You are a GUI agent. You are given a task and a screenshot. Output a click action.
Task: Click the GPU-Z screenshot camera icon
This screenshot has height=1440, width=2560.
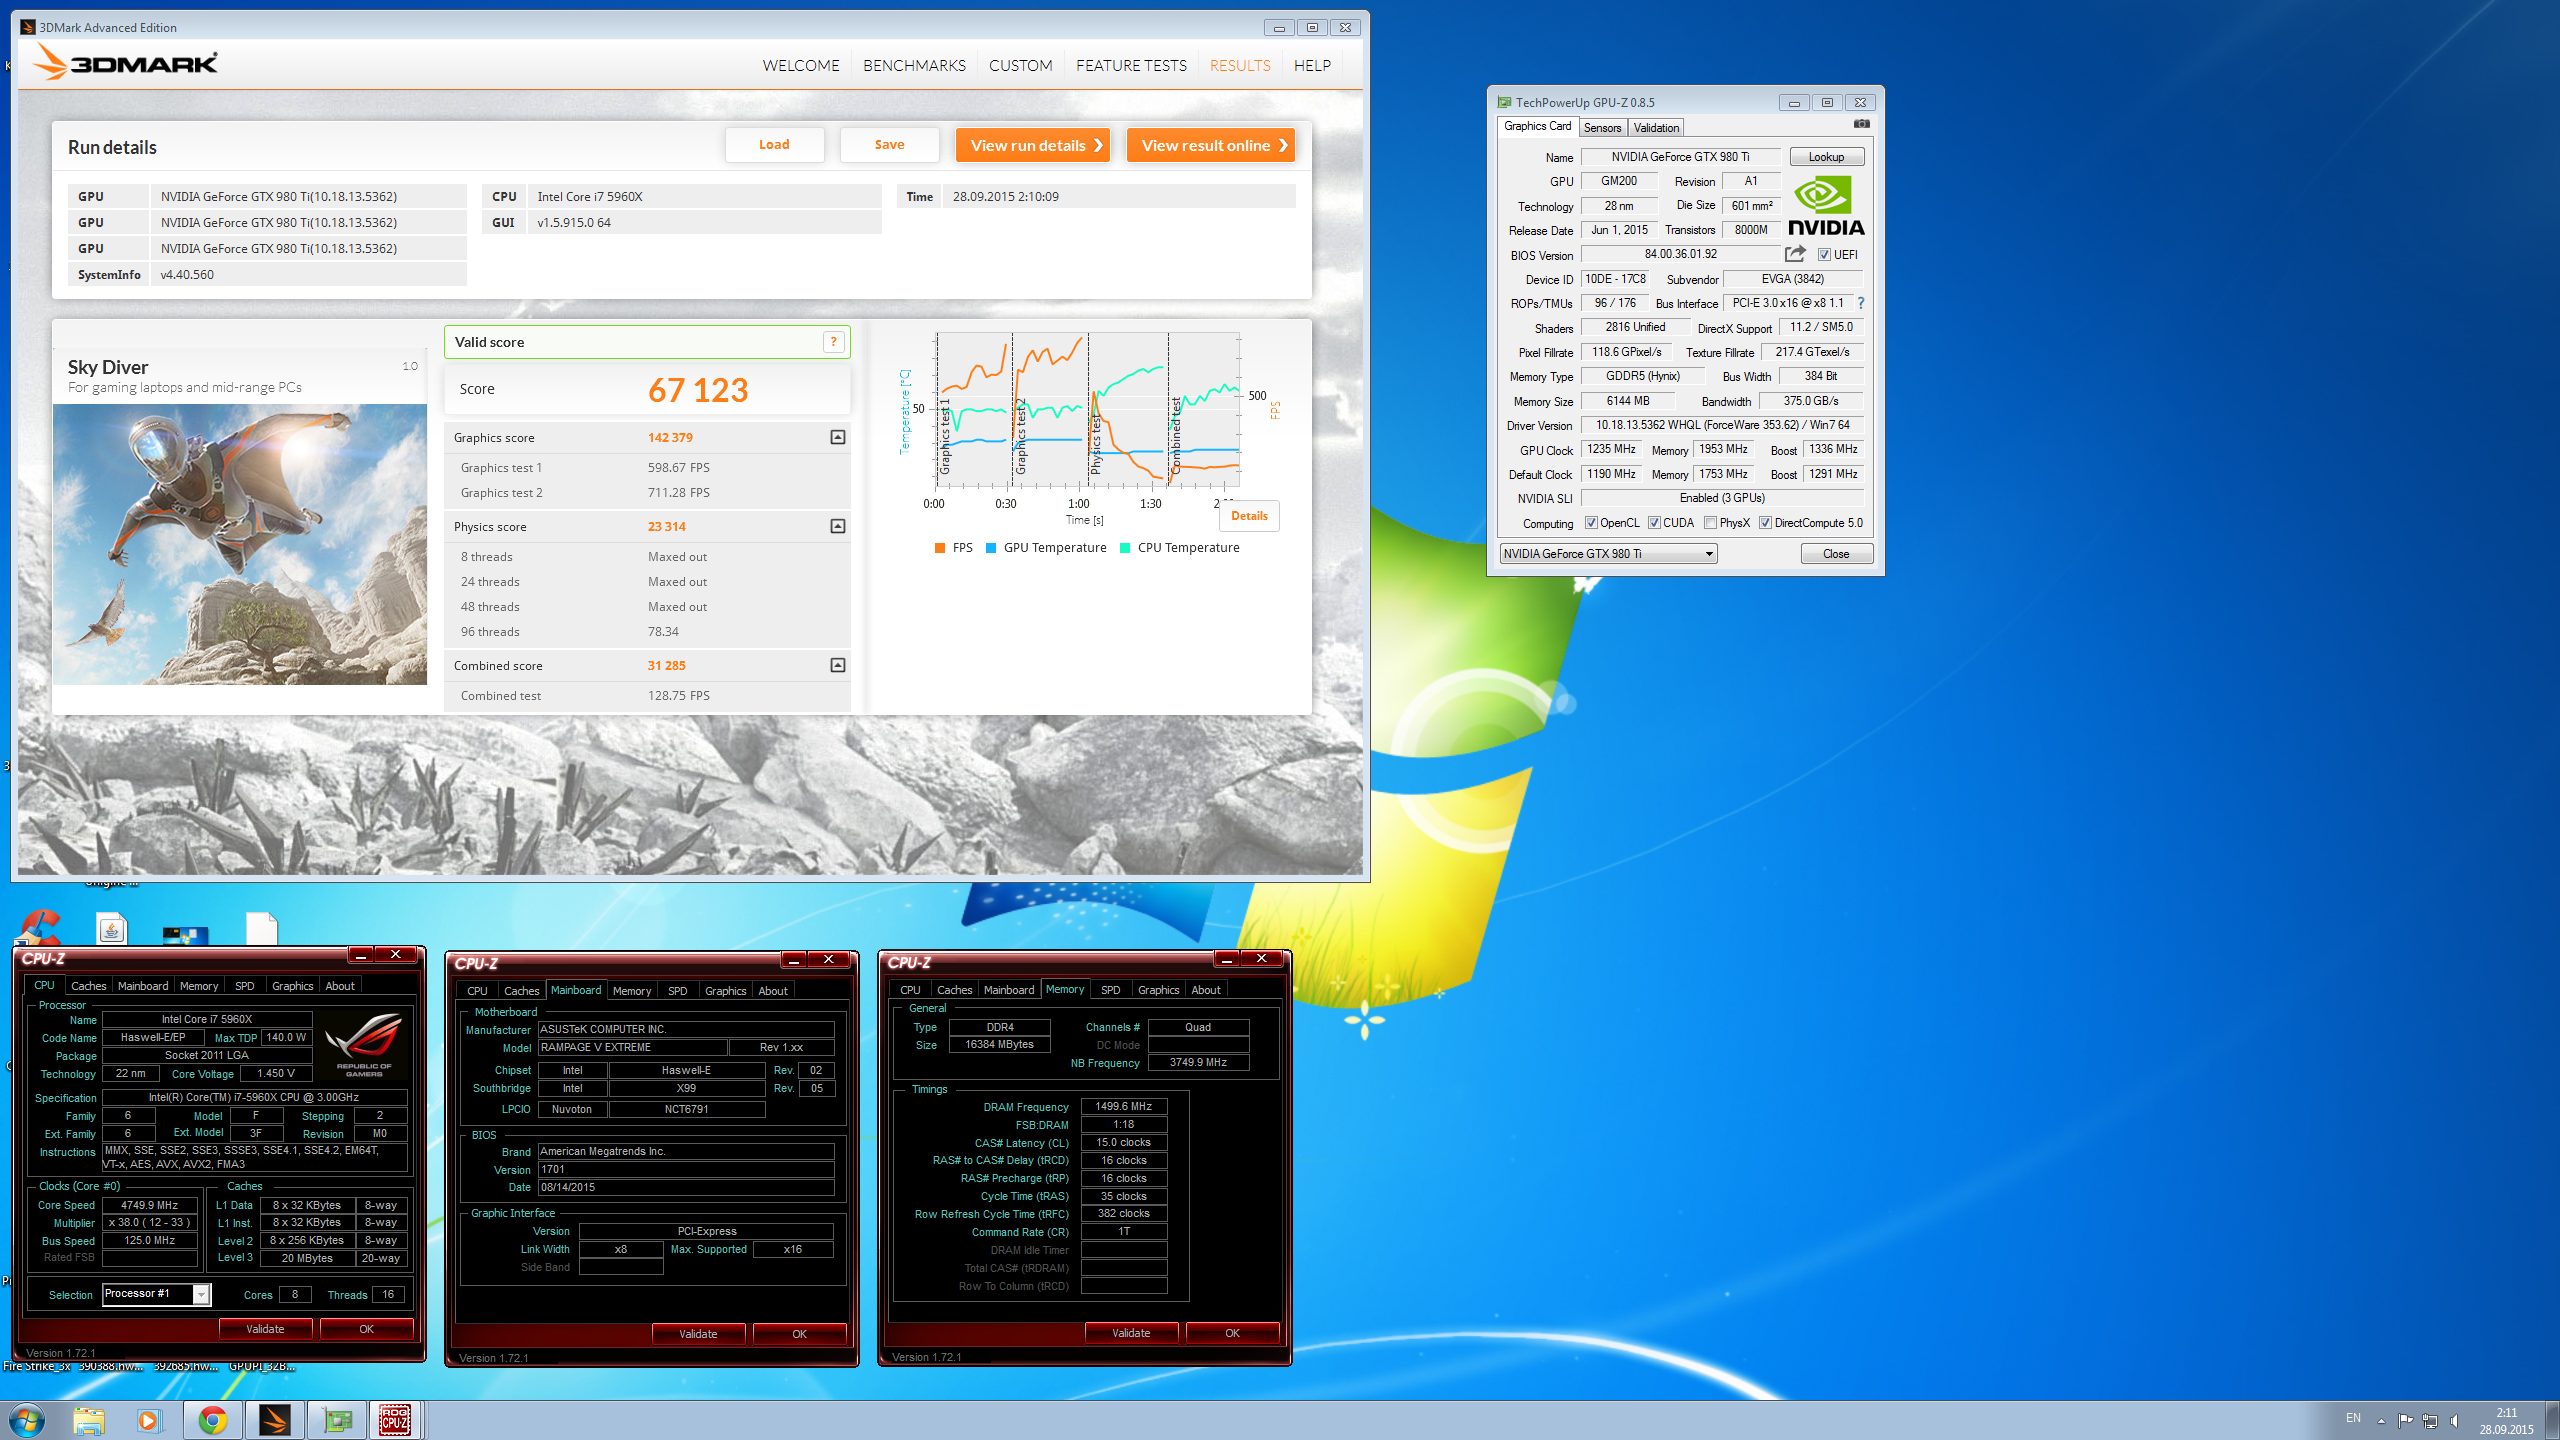pyautogui.click(x=1861, y=124)
